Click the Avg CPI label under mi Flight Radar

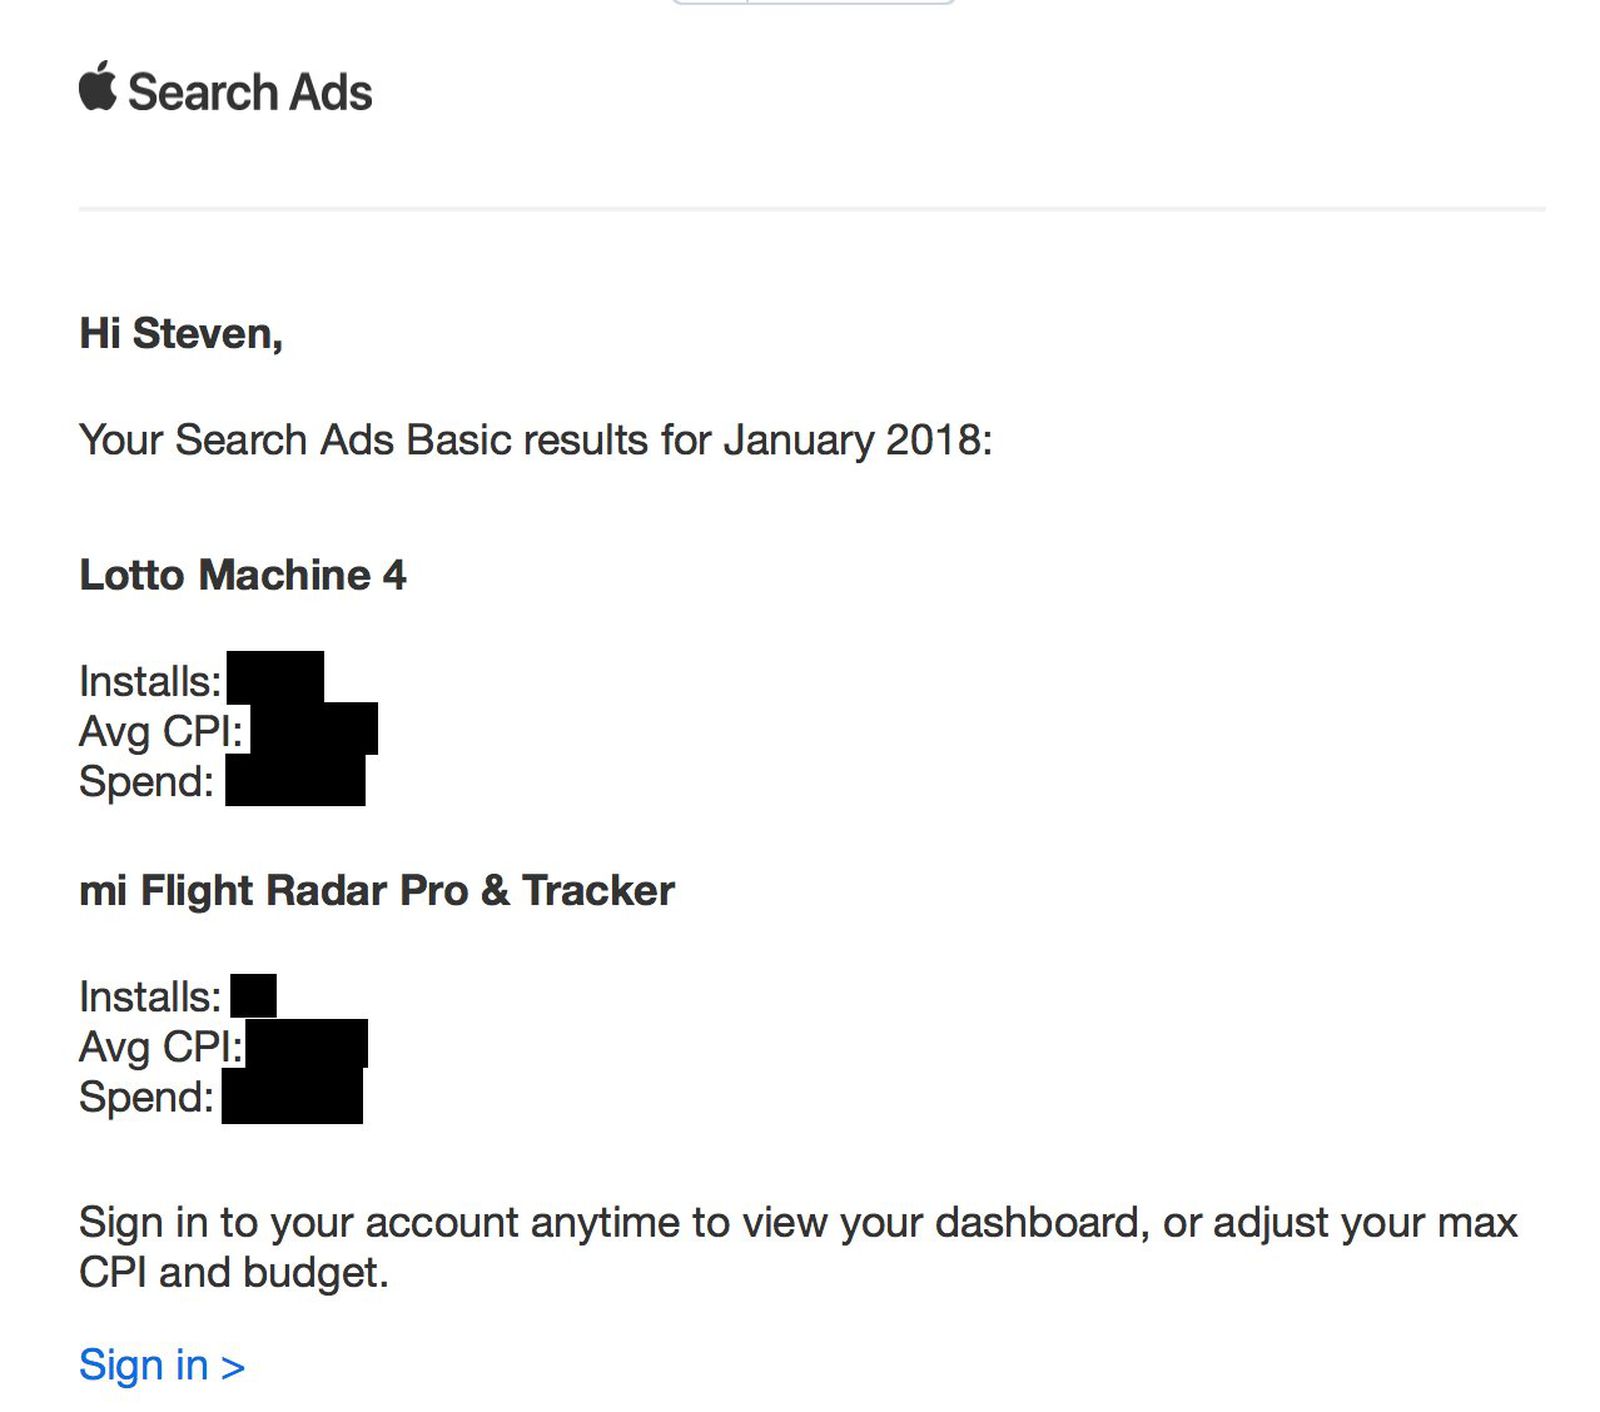161,1047
